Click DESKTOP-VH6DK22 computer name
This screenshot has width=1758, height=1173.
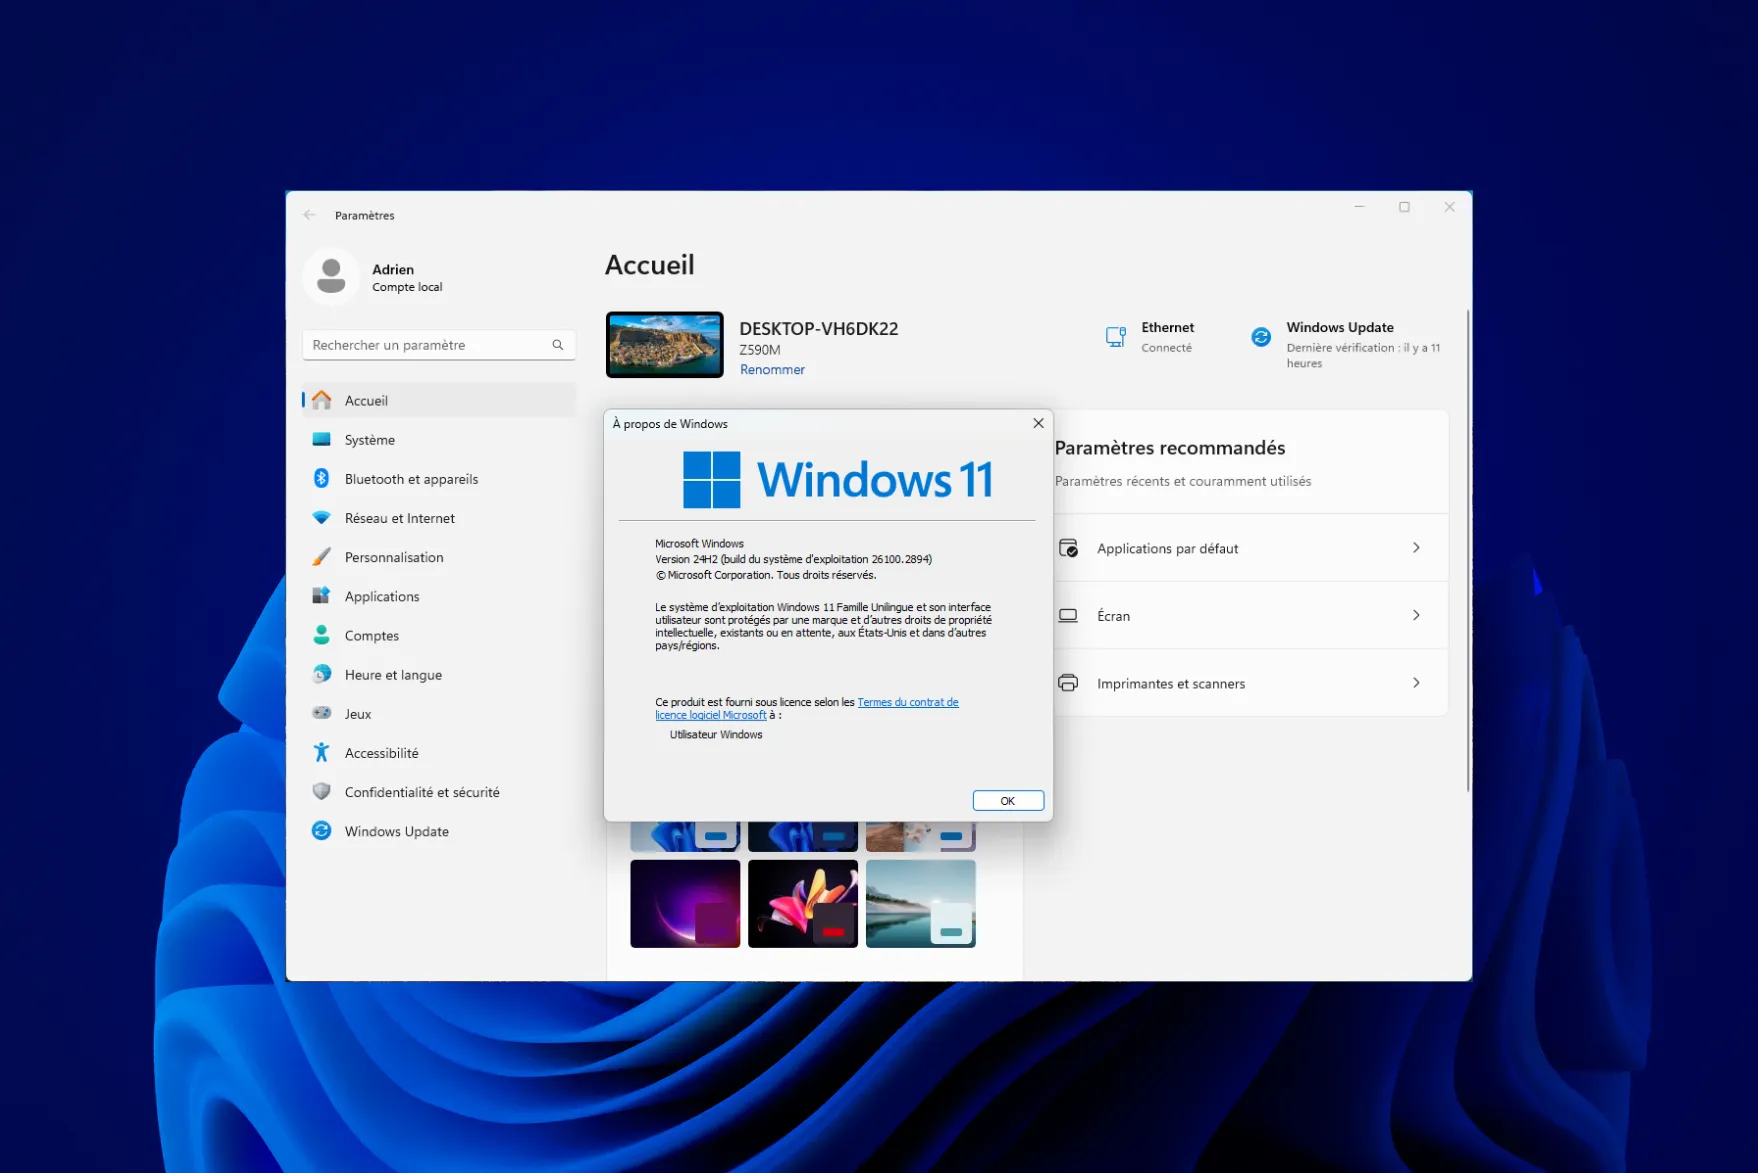818,328
